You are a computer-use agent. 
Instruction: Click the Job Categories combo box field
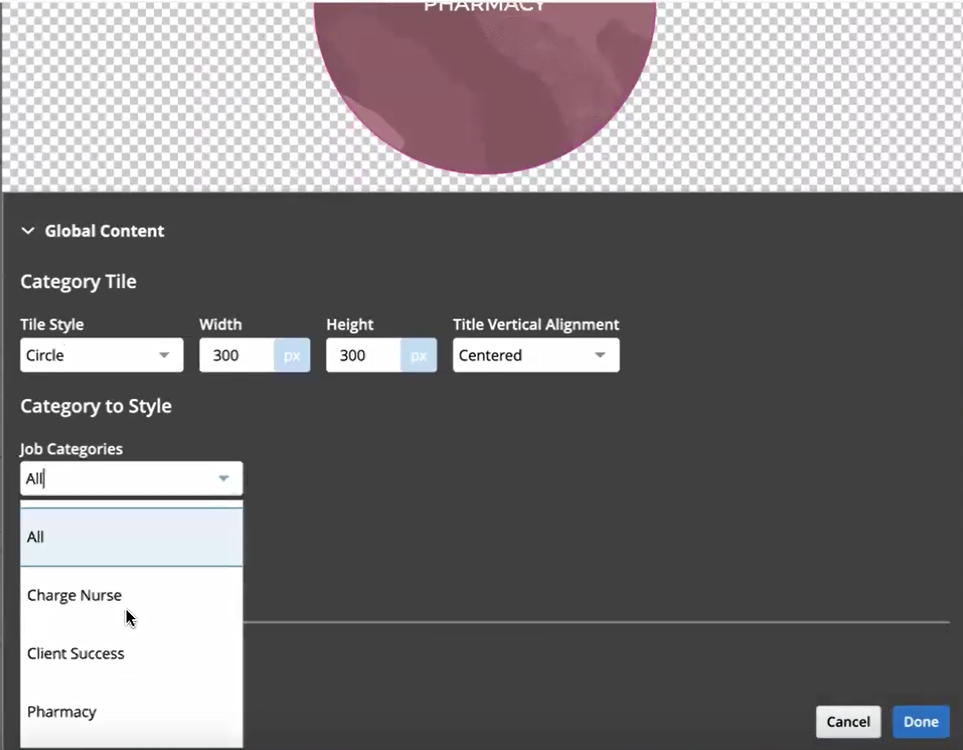click(x=131, y=479)
